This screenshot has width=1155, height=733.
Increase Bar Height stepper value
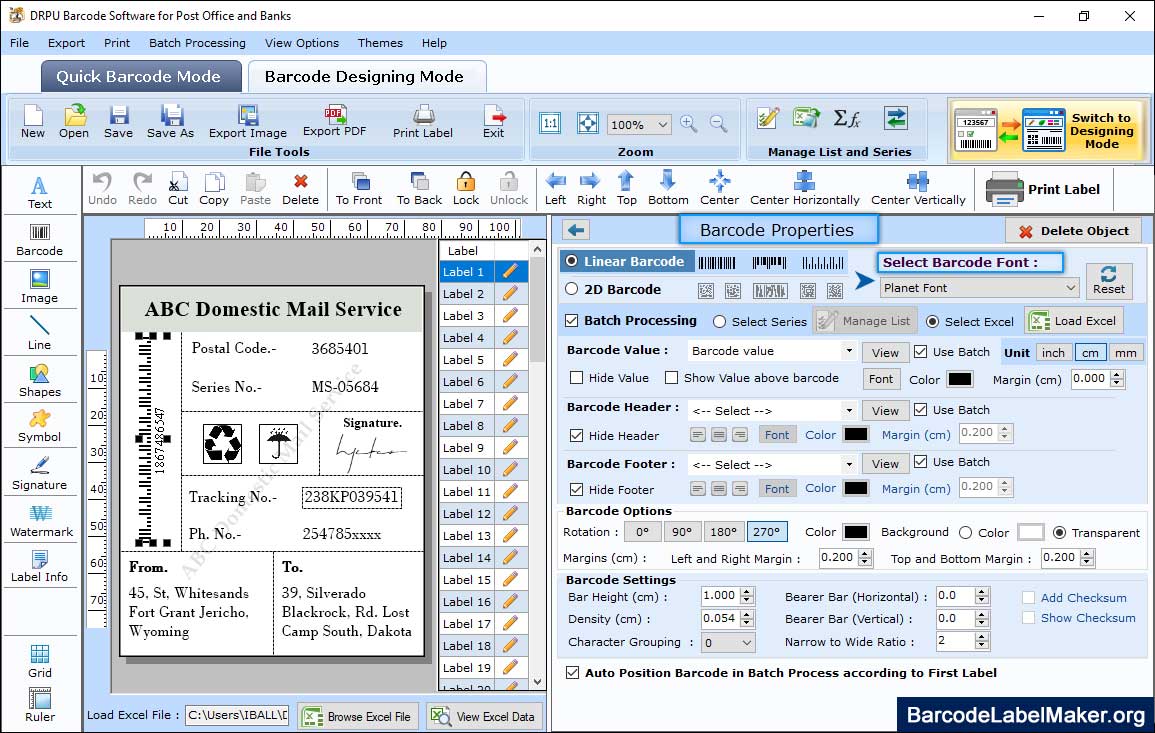pyautogui.click(x=748, y=592)
